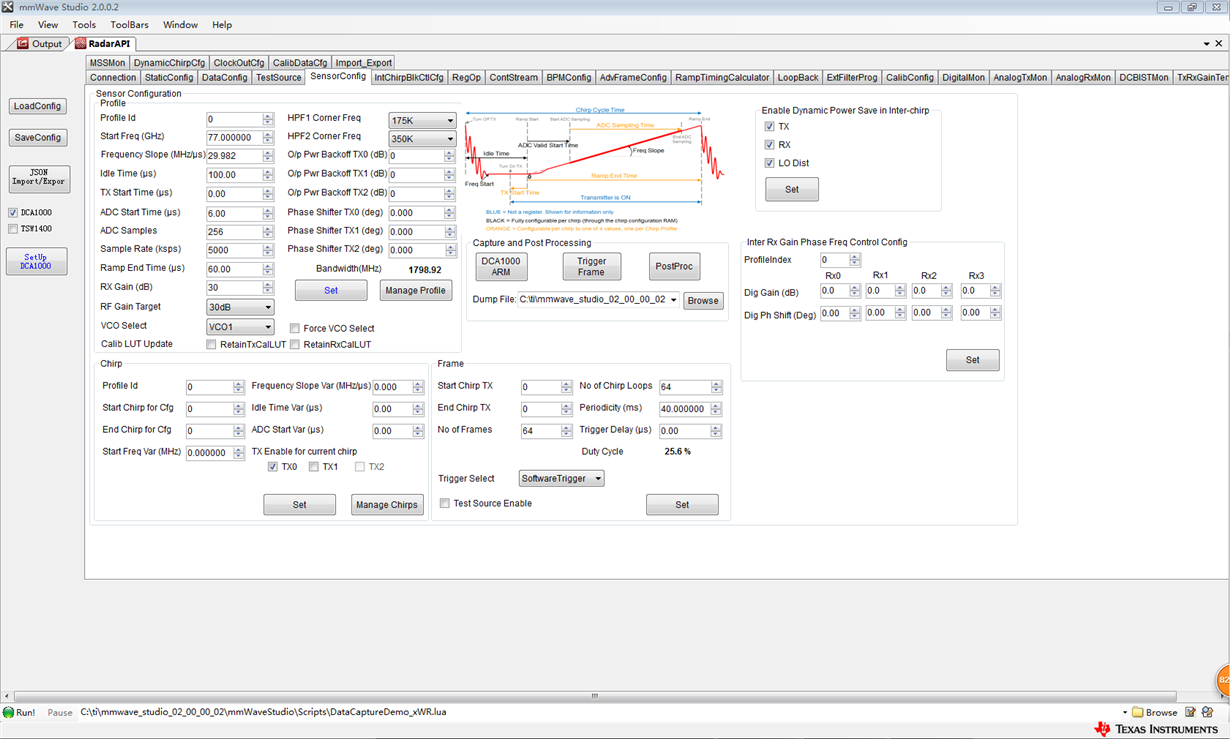Open the VCO Select dropdown
Viewport: 1230px width, 739px height.
pos(240,326)
